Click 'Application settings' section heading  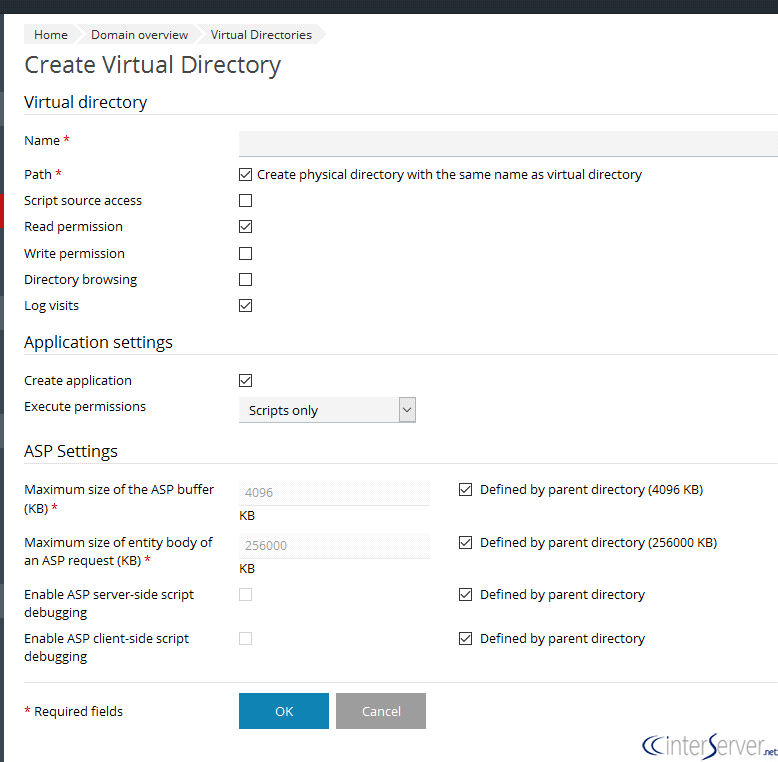click(98, 342)
